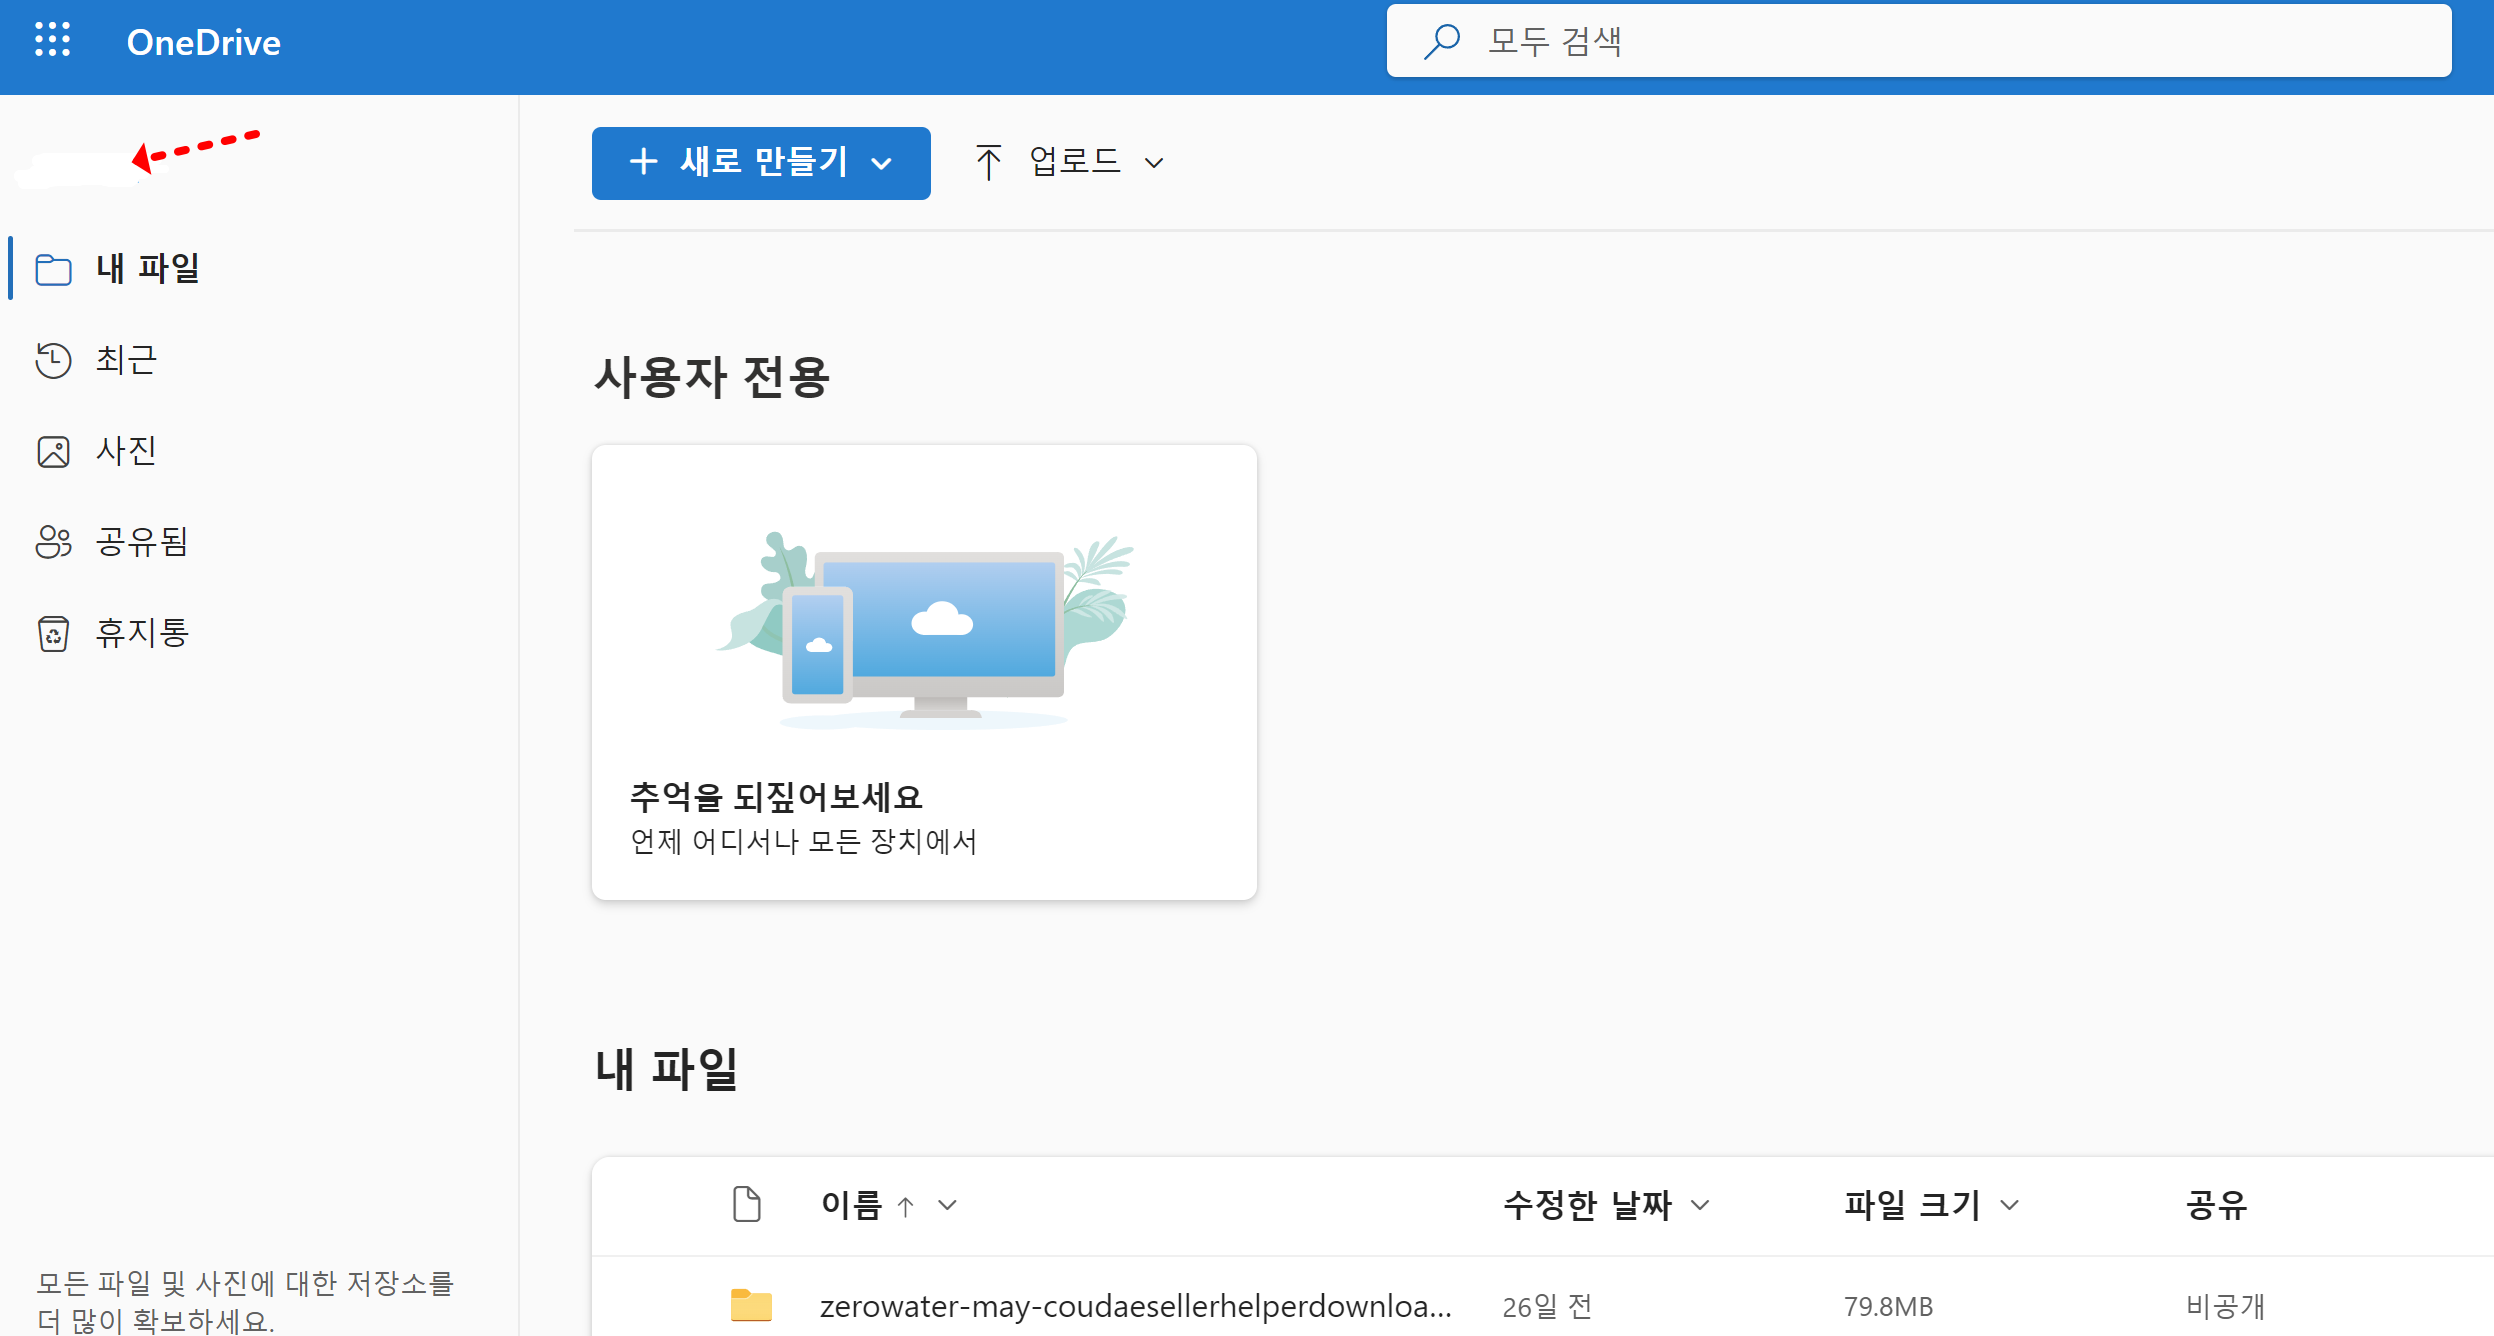
Task: Click the search magnifier icon
Action: point(1443,40)
